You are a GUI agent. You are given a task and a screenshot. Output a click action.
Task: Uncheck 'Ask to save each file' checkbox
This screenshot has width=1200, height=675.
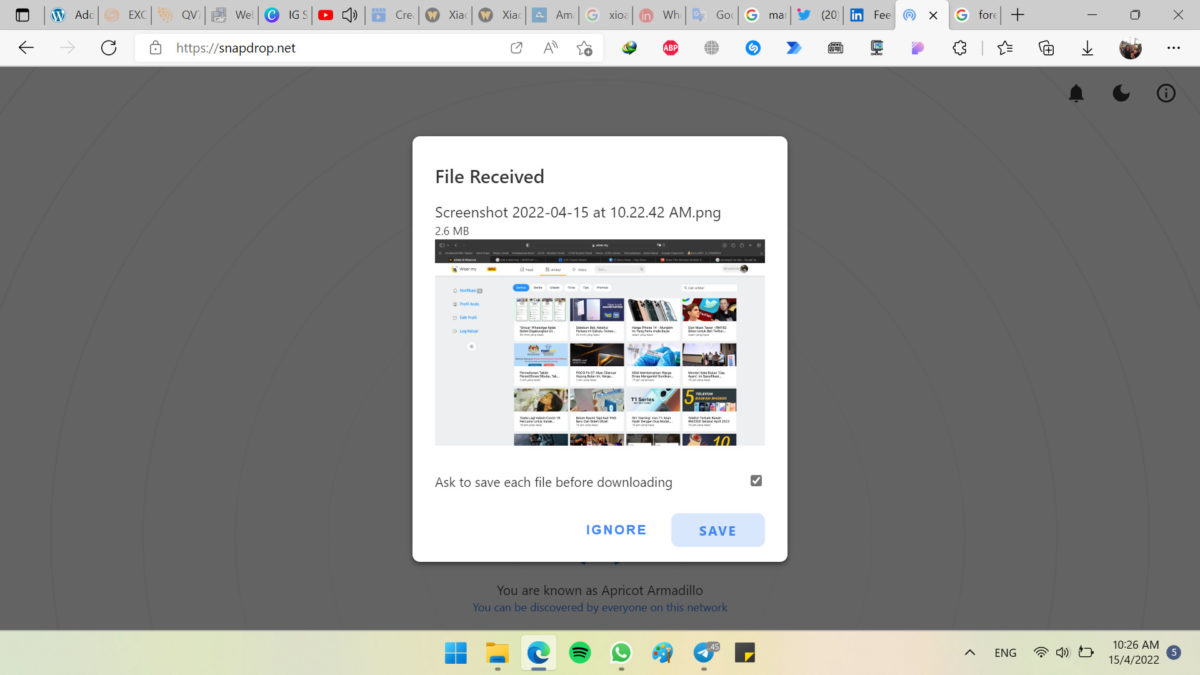coord(756,481)
